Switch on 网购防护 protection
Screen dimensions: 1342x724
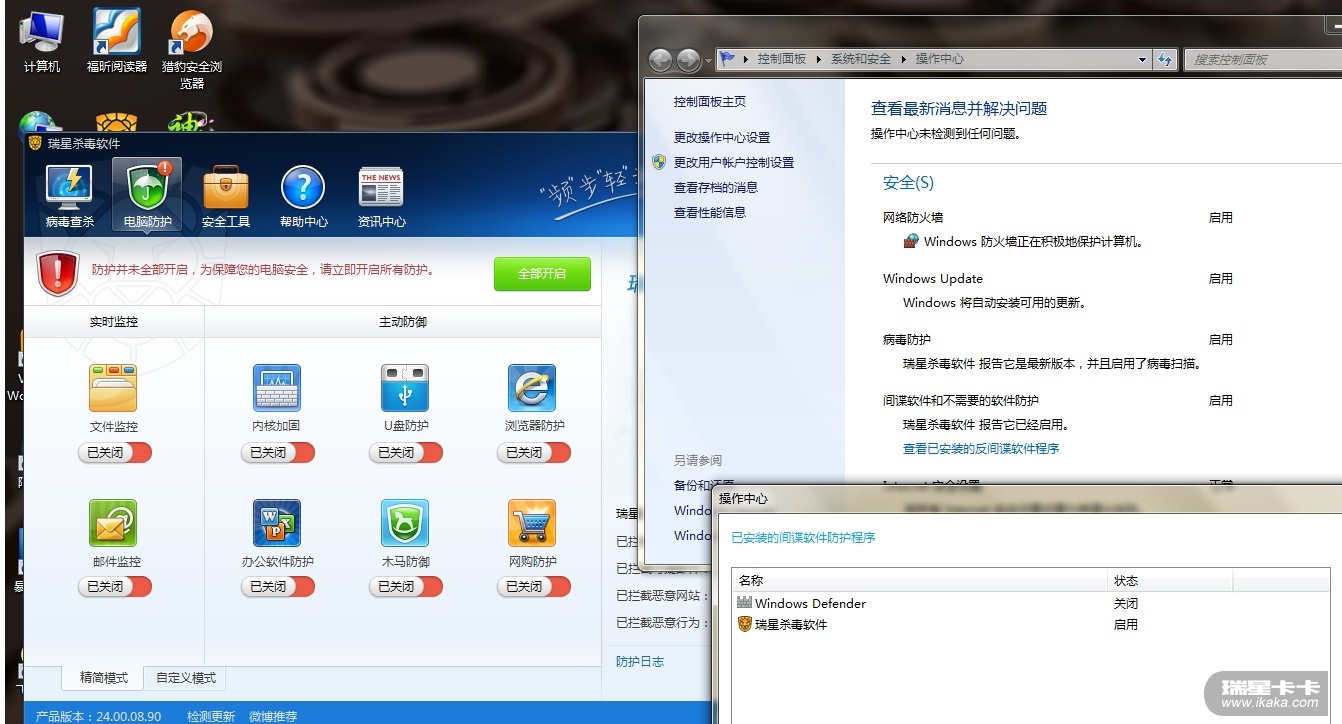(x=534, y=587)
